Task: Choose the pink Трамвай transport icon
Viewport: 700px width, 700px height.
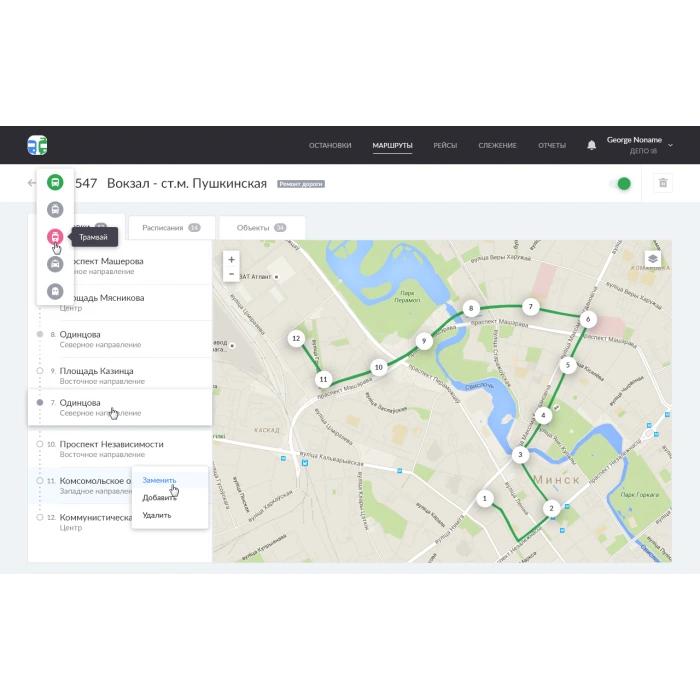Action: [x=55, y=237]
